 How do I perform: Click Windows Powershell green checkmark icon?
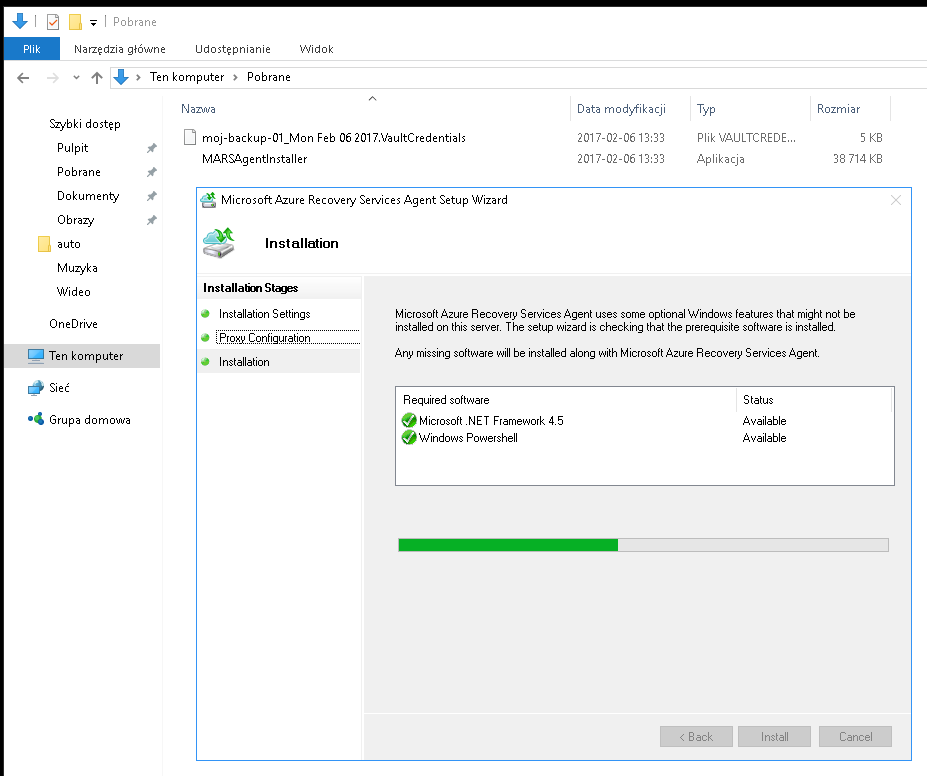[x=409, y=437]
